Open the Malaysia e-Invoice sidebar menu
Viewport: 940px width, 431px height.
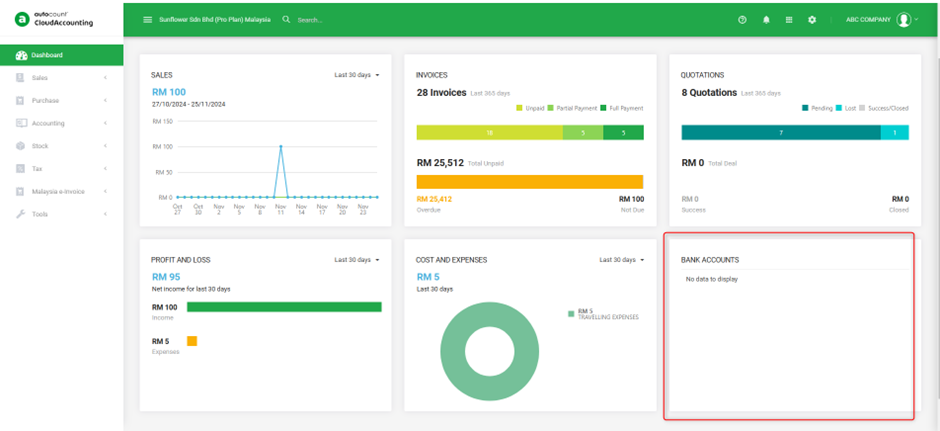pyautogui.click(x=62, y=192)
